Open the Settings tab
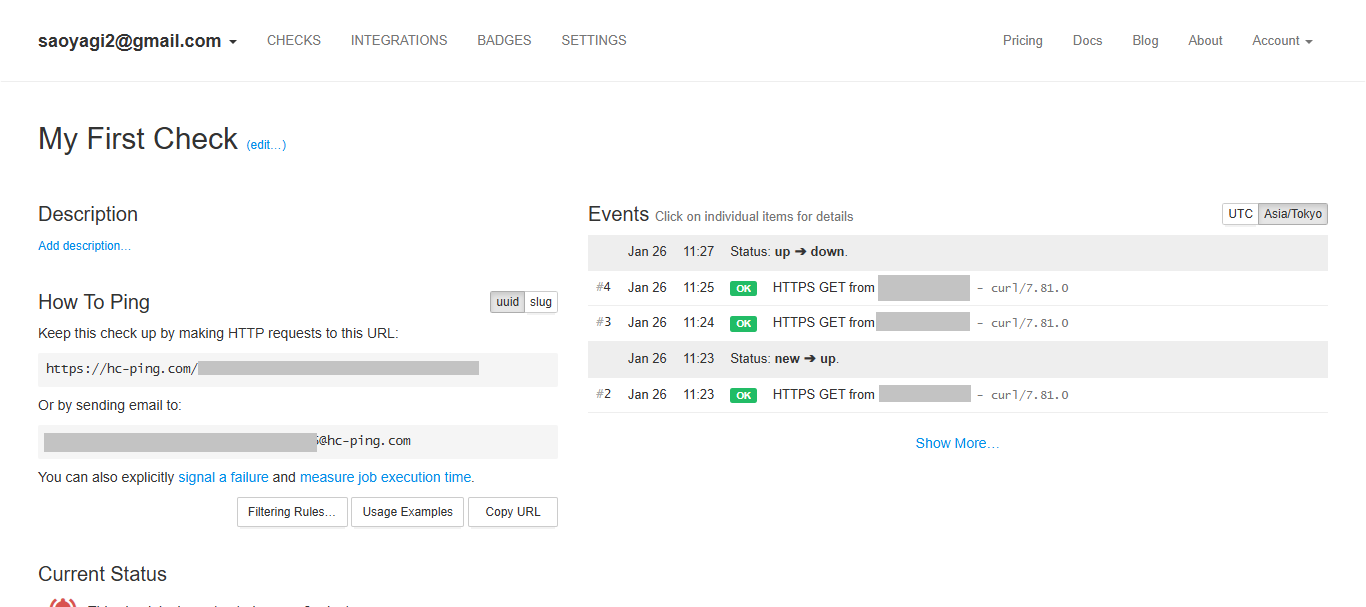 pyautogui.click(x=594, y=41)
